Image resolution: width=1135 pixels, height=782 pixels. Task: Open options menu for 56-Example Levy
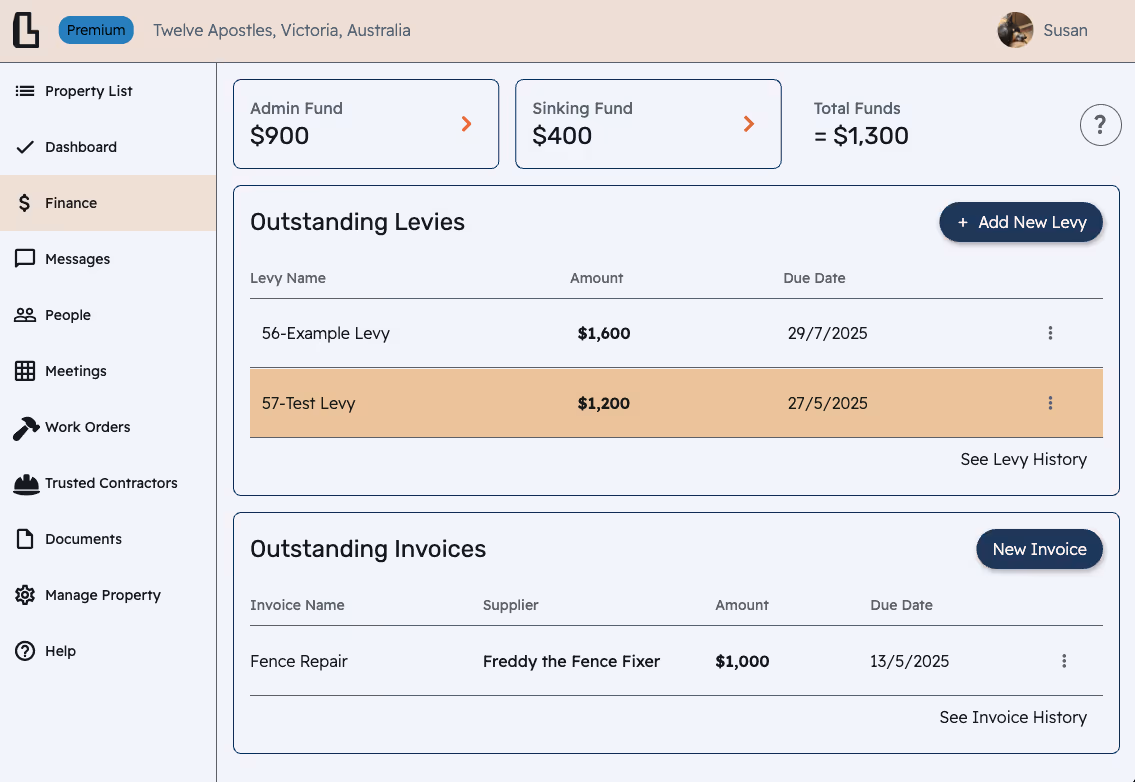tap(1050, 333)
